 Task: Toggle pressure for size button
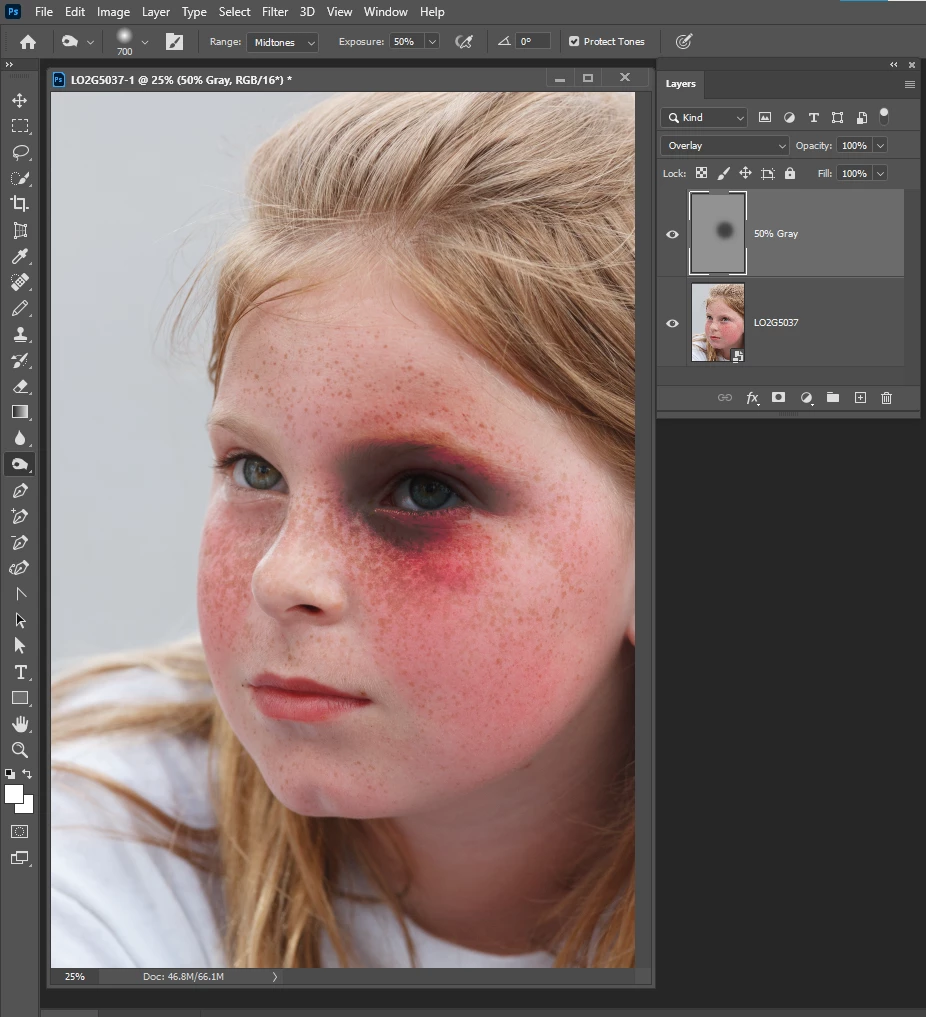[683, 42]
